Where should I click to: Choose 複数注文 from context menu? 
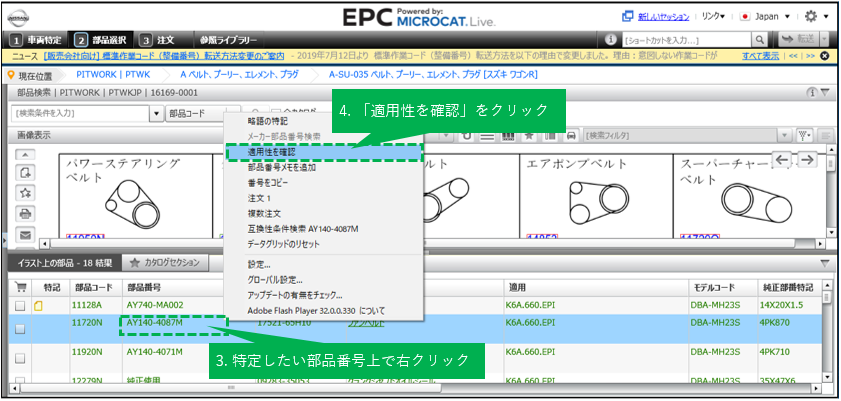(264, 213)
